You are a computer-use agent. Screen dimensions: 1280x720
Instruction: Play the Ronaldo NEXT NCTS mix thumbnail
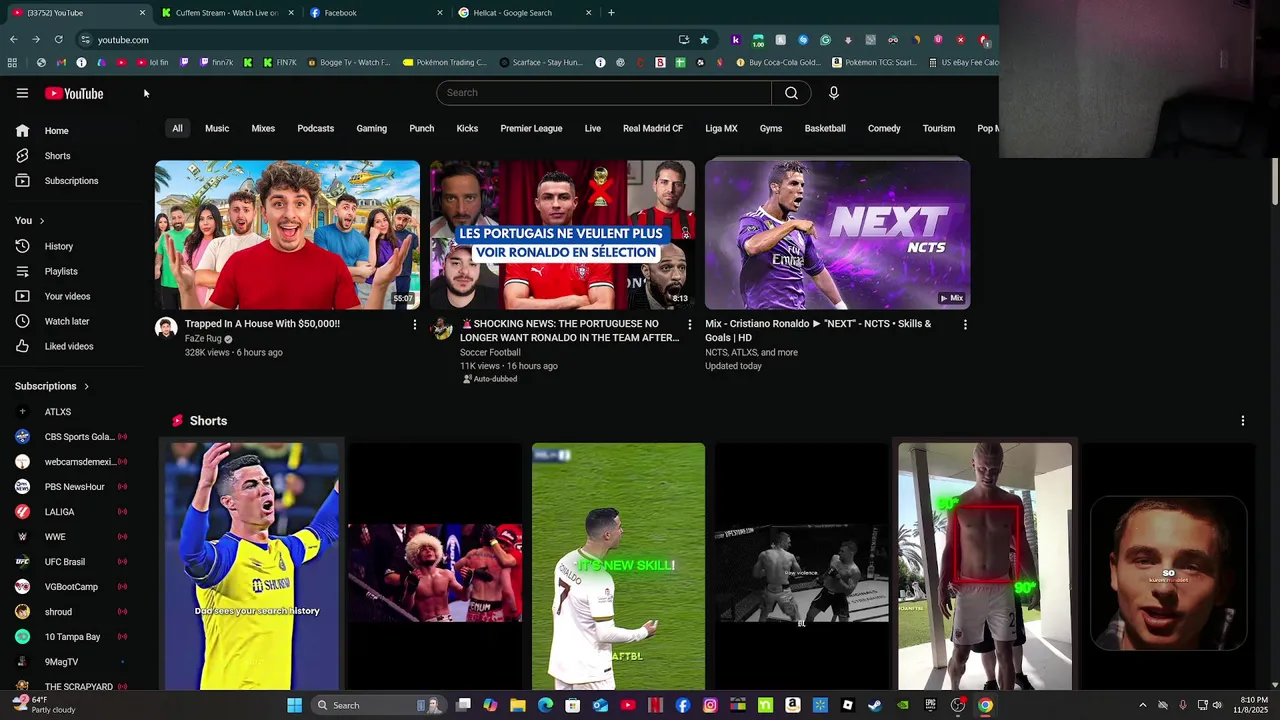[x=837, y=235]
